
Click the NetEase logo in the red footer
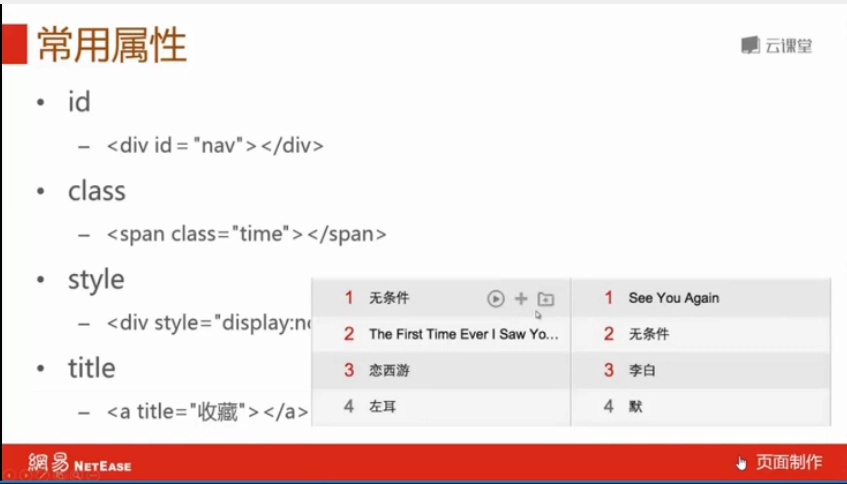pyautogui.click(x=80, y=463)
